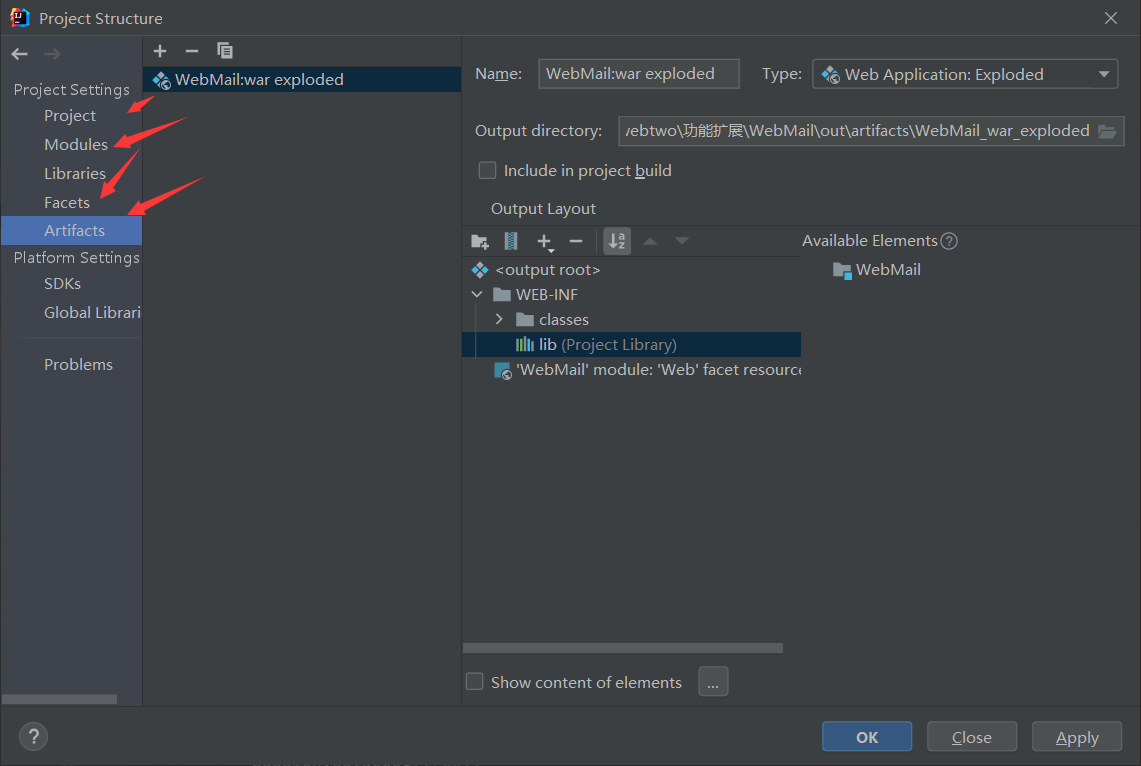Open Available Elements help icon
This screenshot has height=766, width=1141.
949,241
